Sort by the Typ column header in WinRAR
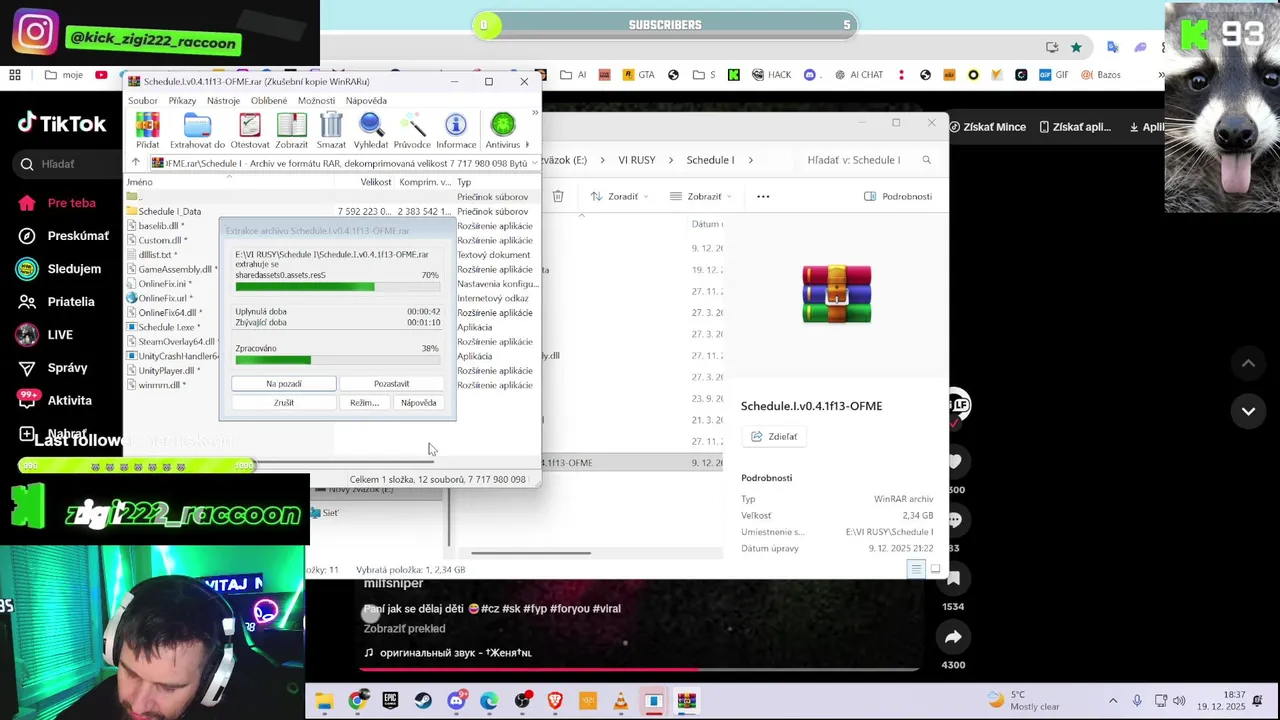 coord(464,182)
